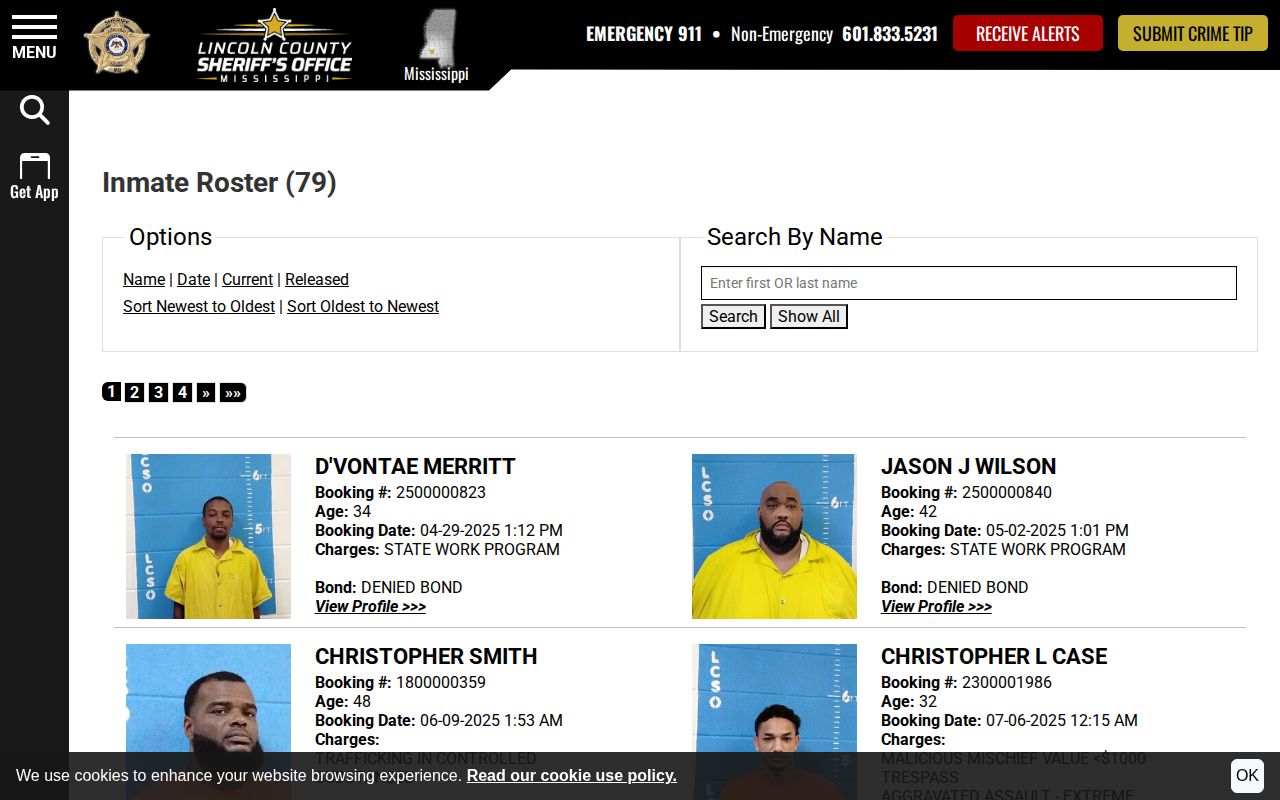Viewport: 1280px width, 800px height.
Task: Filter roster to Current inmates
Action: (x=247, y=280)
